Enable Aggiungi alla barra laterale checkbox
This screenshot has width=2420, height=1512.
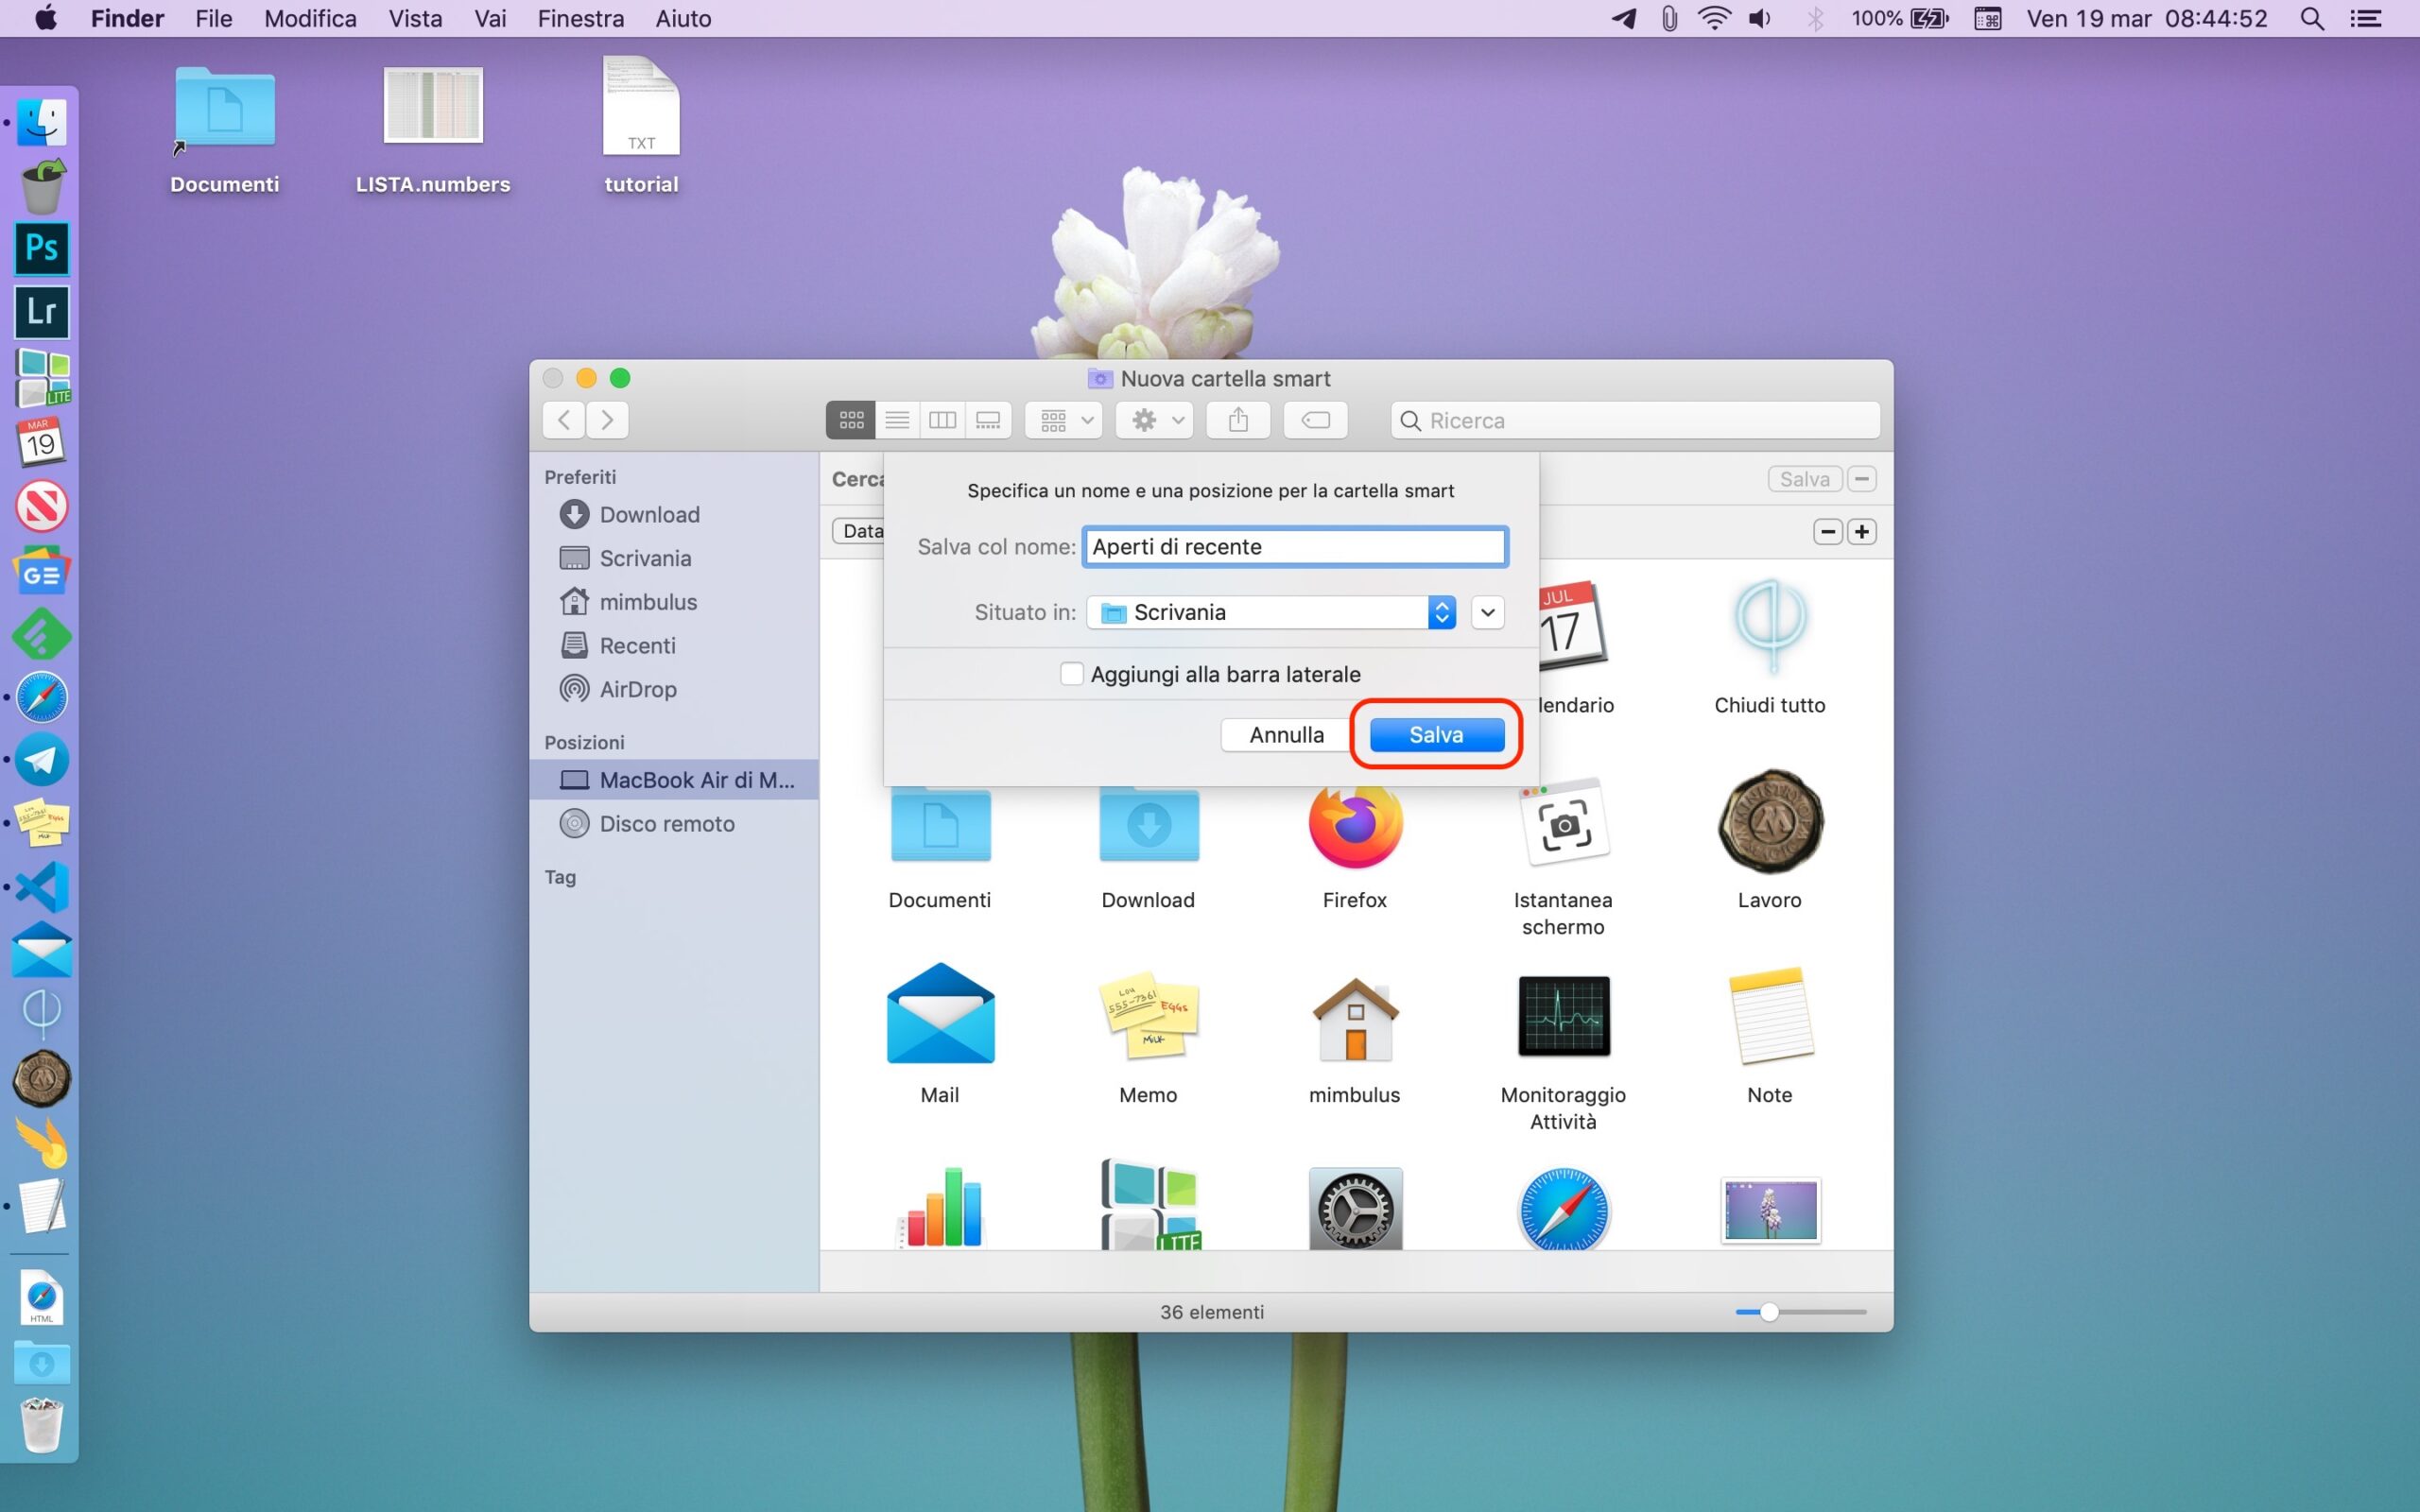click(x=1071, y=674)
